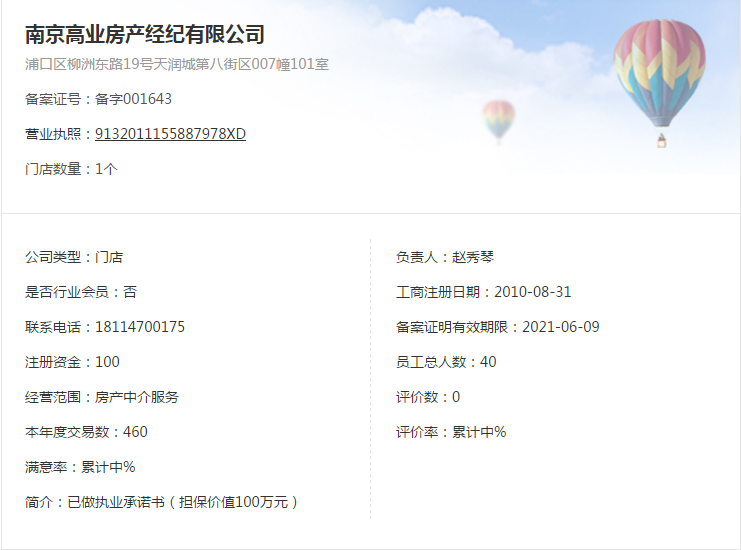Select the company name heading
Viewport: 741px width, 550px height.
(145, 35)
